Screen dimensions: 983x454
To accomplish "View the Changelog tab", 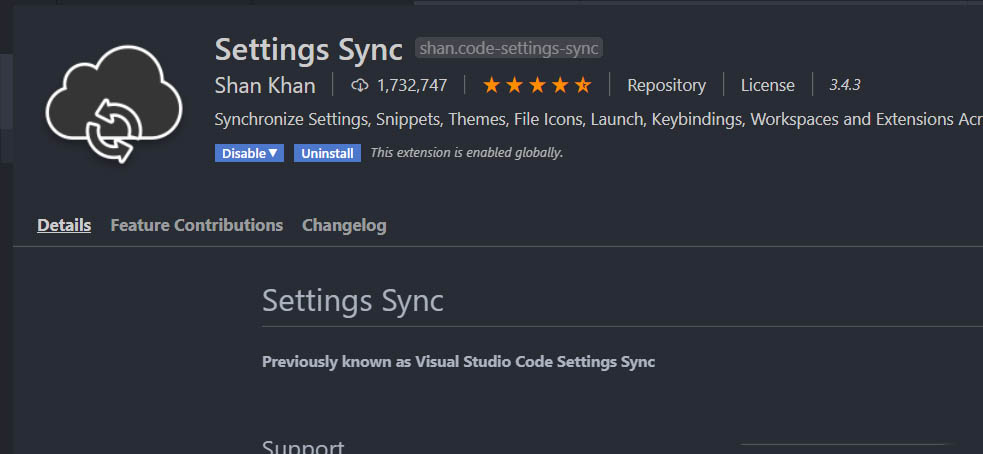I will click(344, 225).
